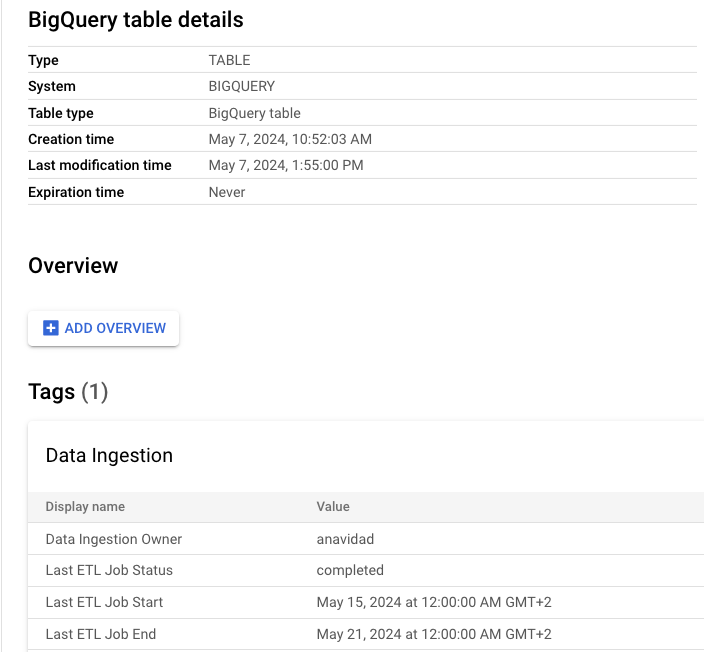Click the May 15, 2024 ETL start value
The width and height of the screenshot is (704, 652).
[434, 602]
